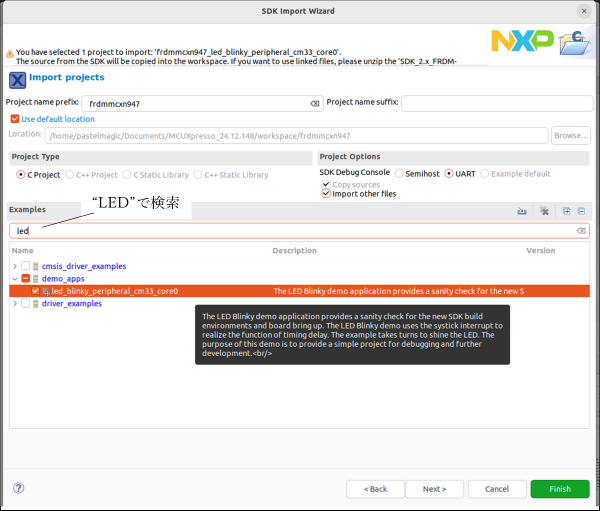The height and width of the screenshot is (511, 600).
Task: Clear the project name prefix field
Action: coord(314,103)
